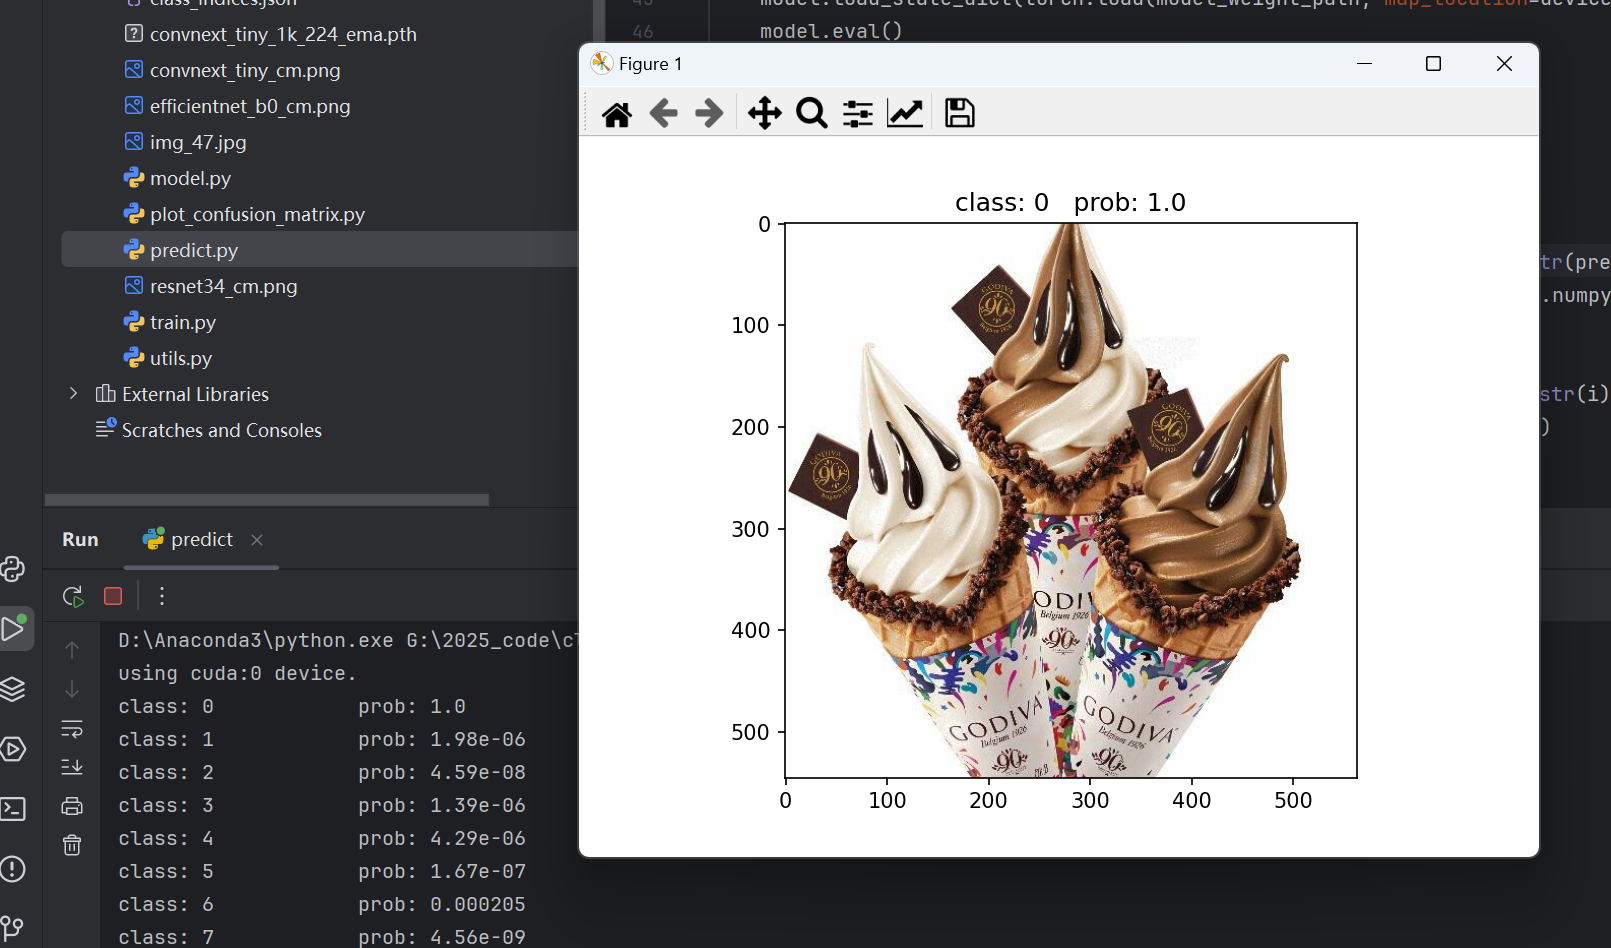This screenshot has height=948, width=1611.
Task: Activate the Pan axes tool
Action: (x=765, y=114)
